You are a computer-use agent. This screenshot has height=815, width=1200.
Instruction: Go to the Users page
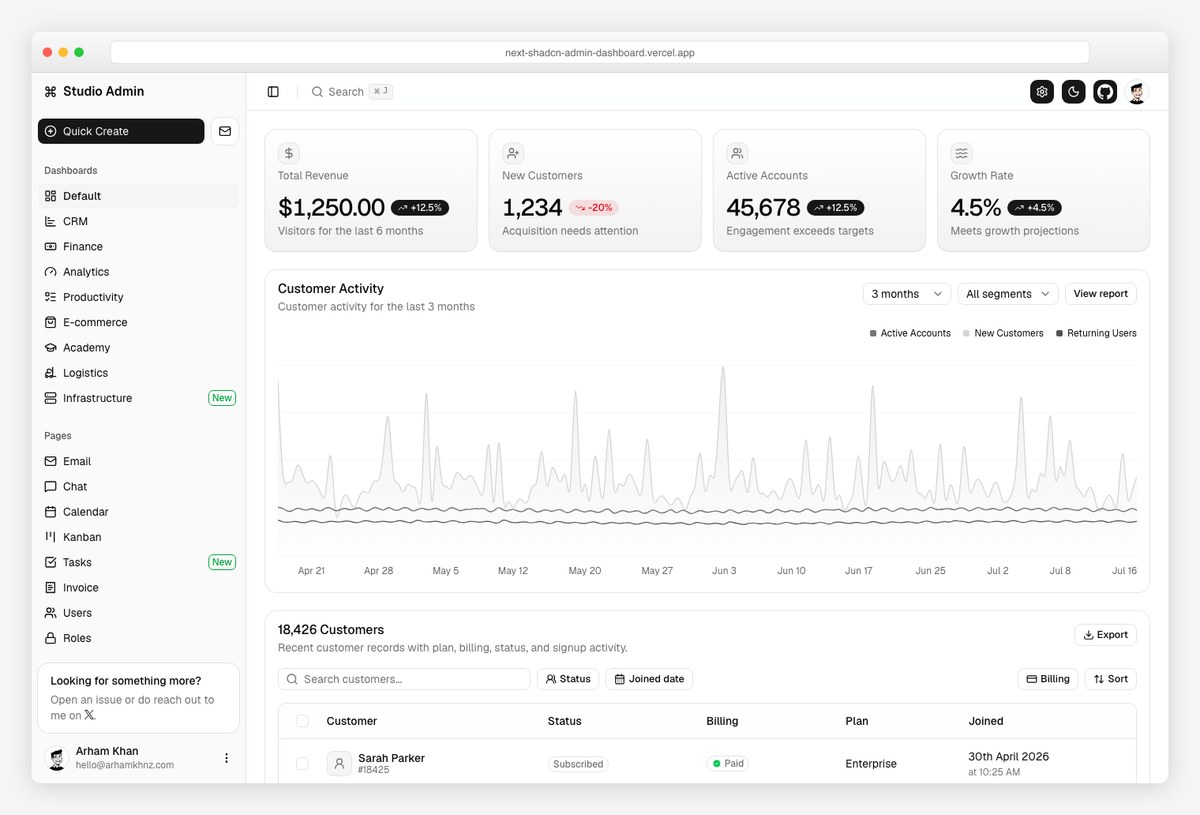(138, 613)
